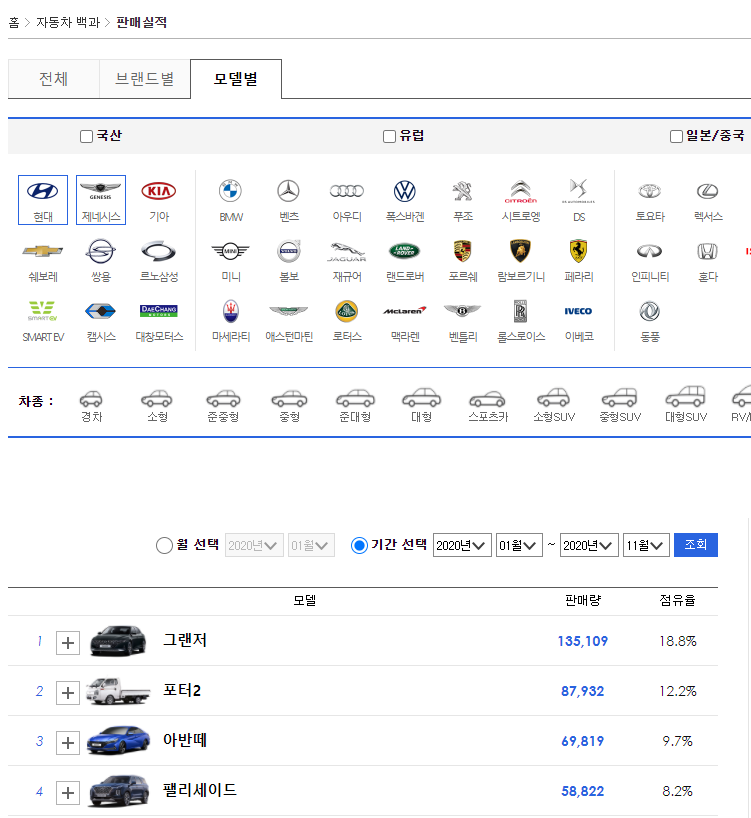Open the 그랜저 model link
Viewport: 751px width, 818px height.
185,640
